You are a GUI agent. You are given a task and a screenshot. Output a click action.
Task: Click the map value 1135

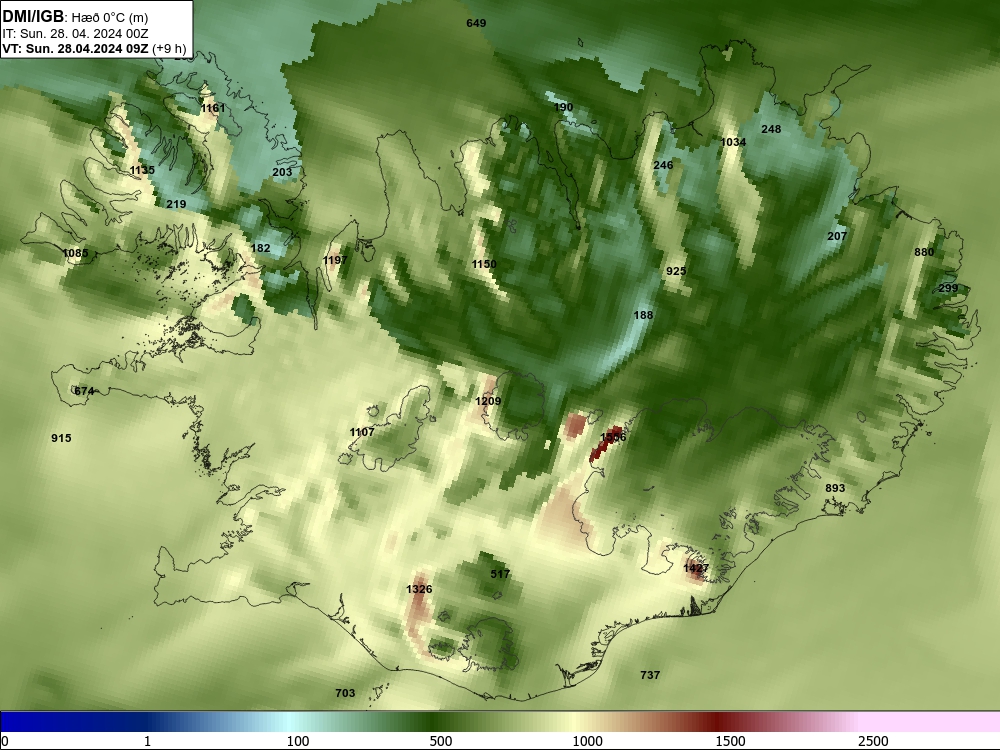[x=142, y=170]
